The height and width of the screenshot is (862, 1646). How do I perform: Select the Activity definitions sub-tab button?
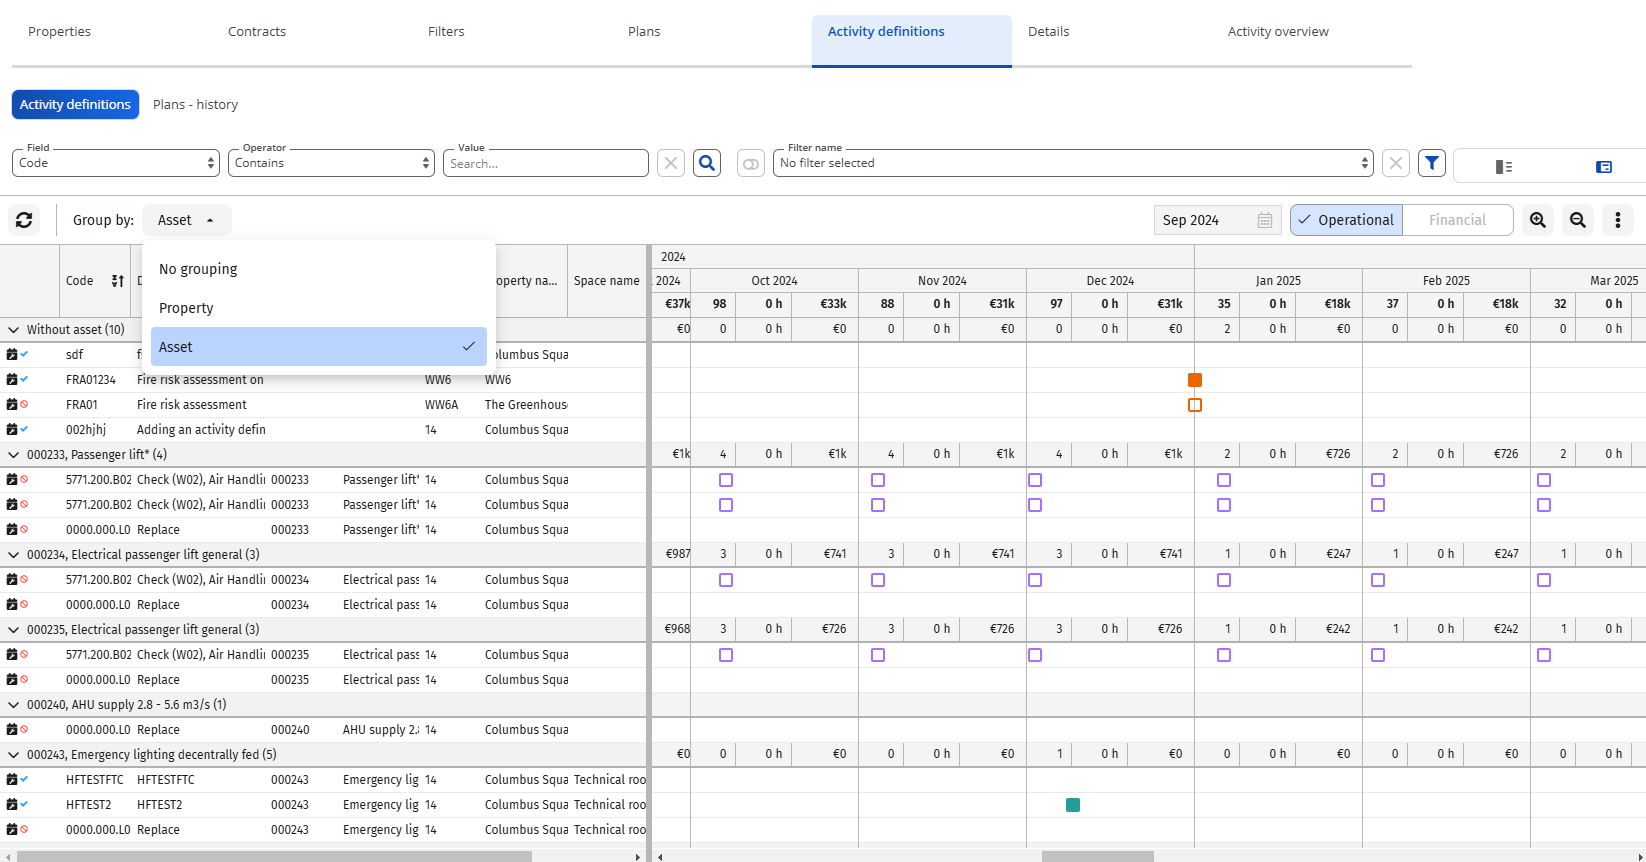tap(75, 104)
